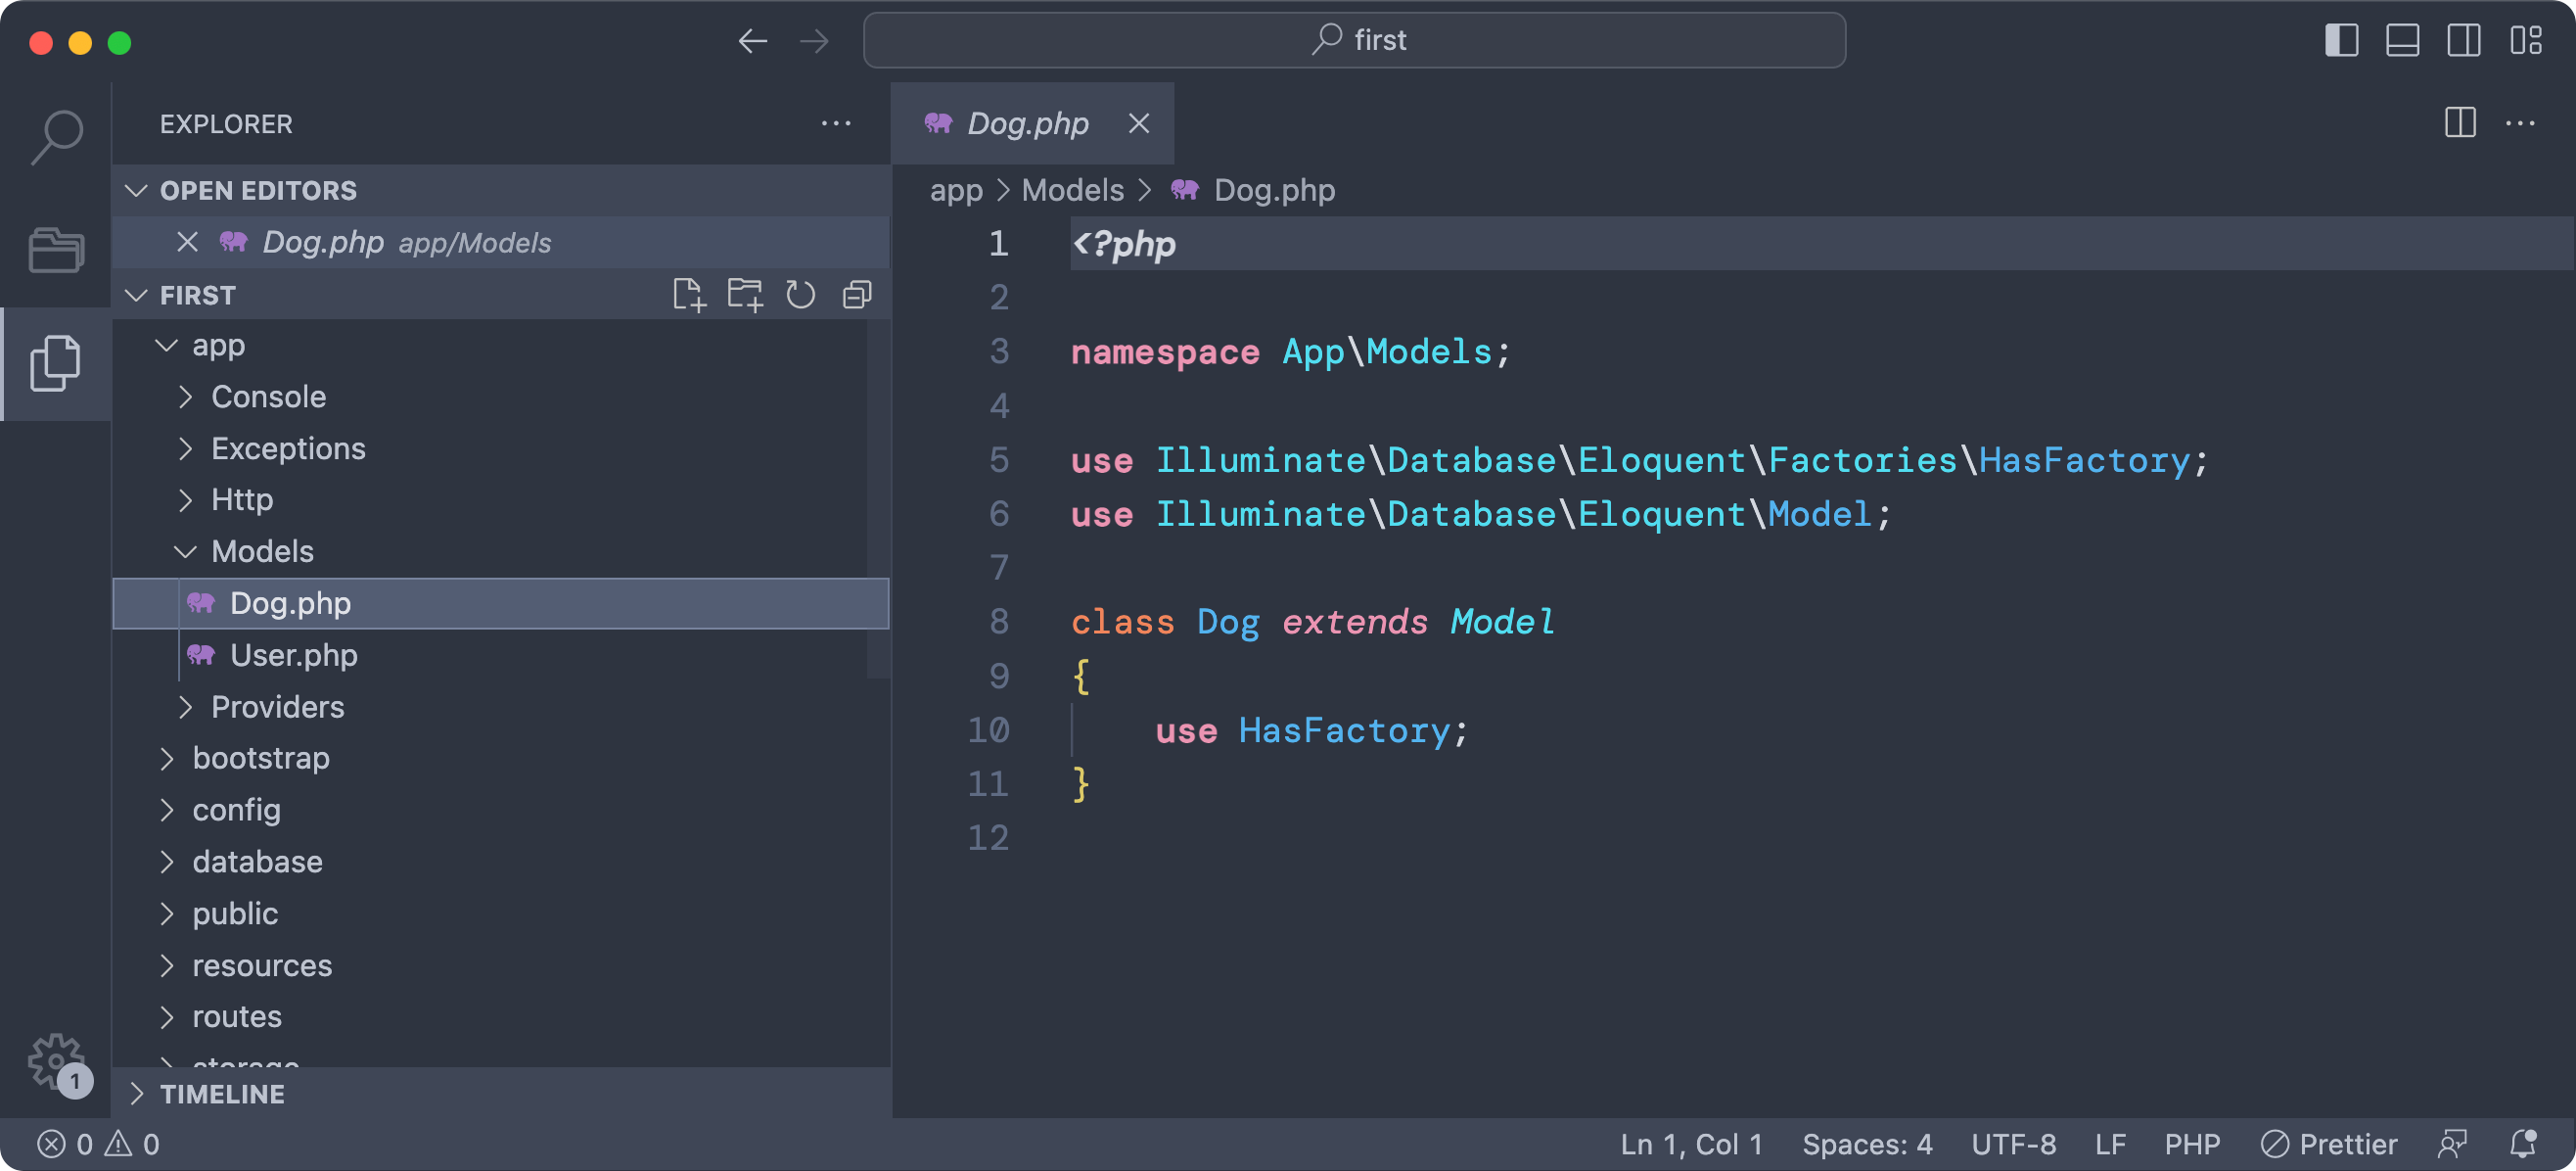Collapse all folders in explorer
This screenshot has width=2576, height=1171.
tap(857, 295)
